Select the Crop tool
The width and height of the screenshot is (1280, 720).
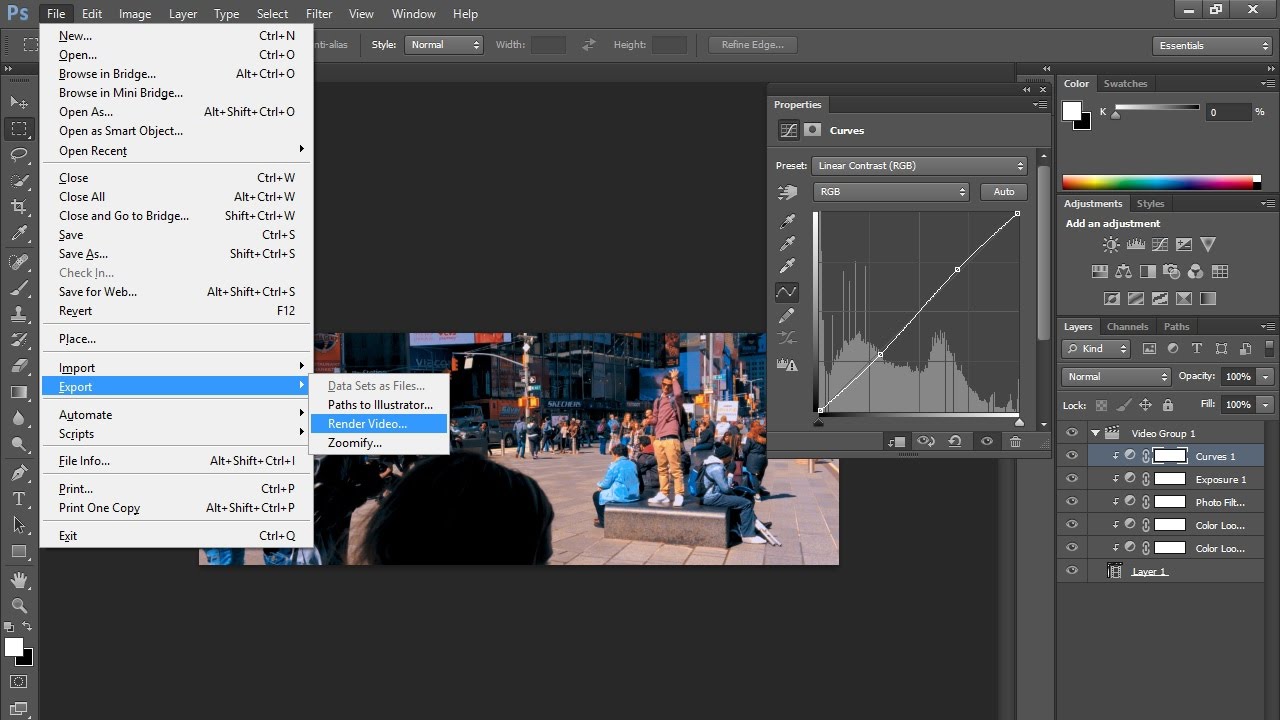tap(19, 207)
